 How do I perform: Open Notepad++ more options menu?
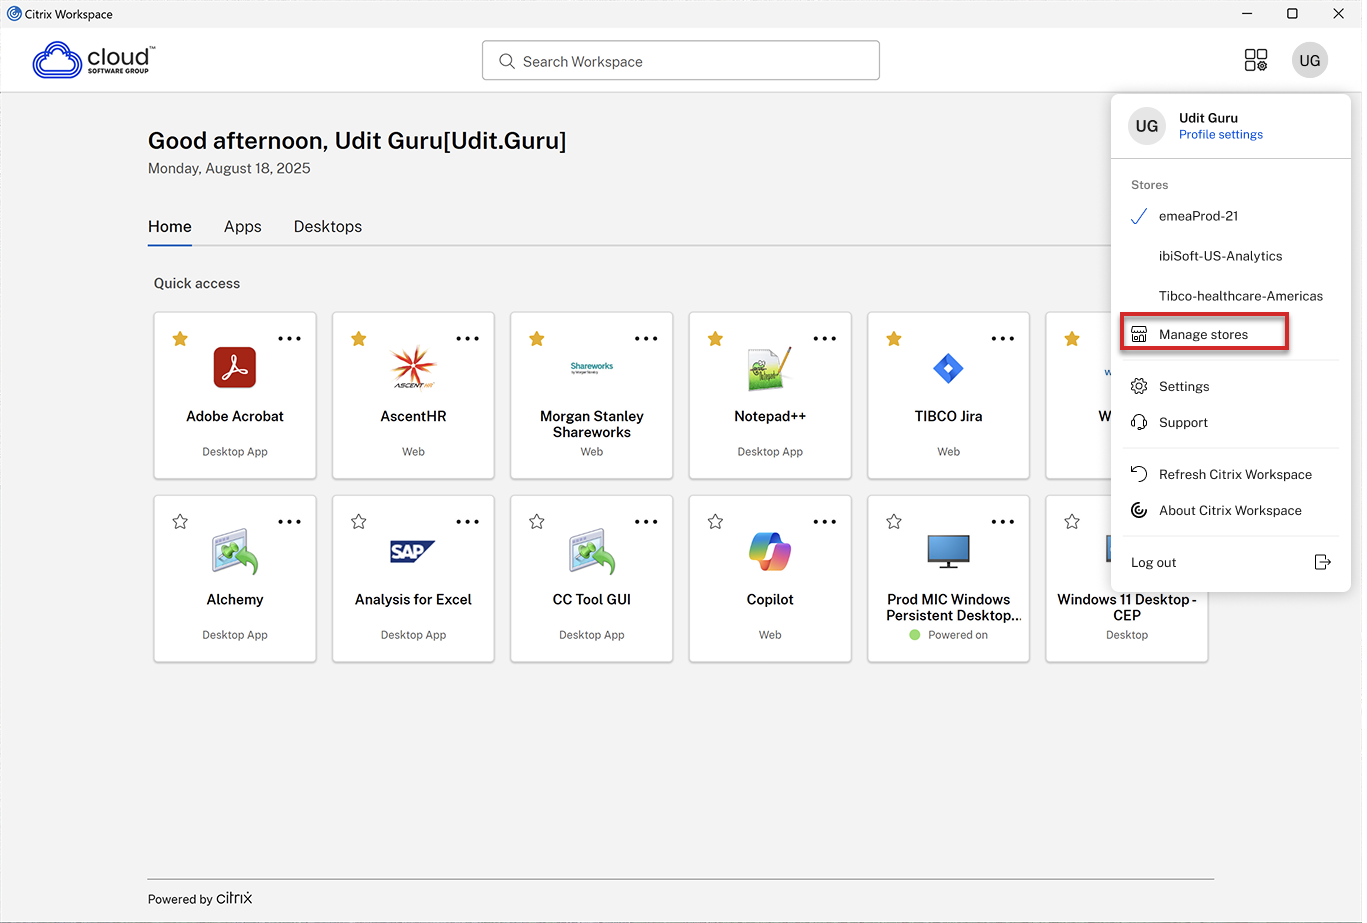(825, 339)
